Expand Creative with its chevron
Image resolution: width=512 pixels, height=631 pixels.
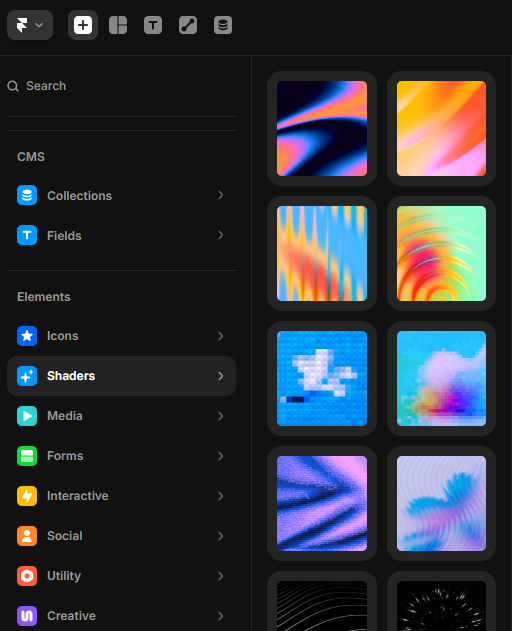coord(221,616)
